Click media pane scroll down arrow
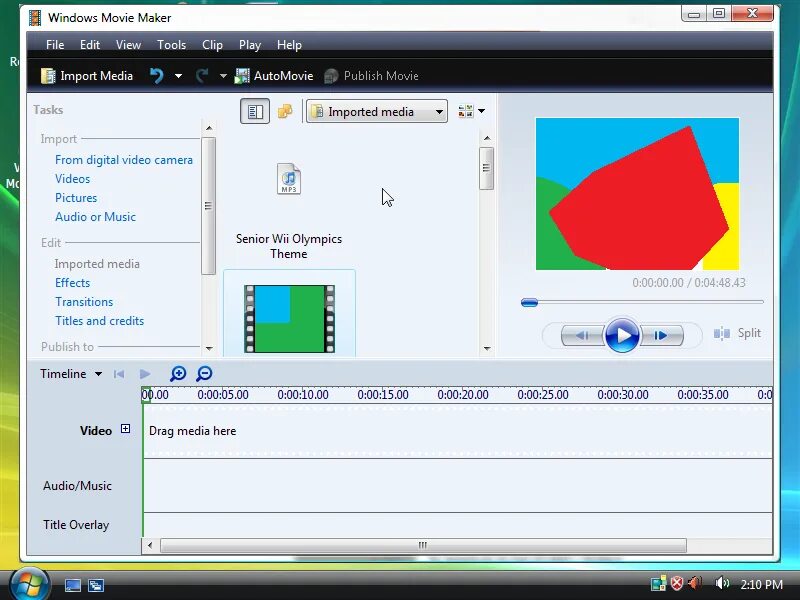The width and height of the screenshot is (800, 600). (487, 348)
